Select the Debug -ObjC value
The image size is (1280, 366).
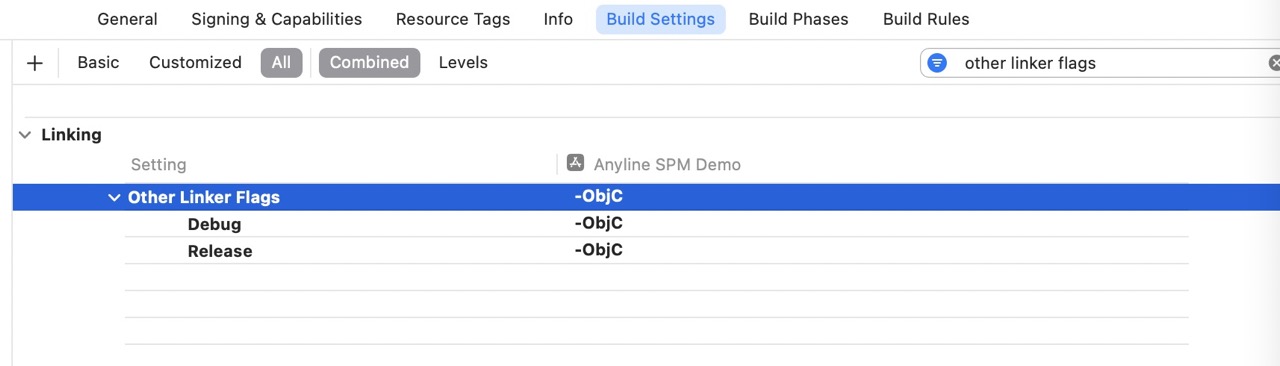click(598, 223)
